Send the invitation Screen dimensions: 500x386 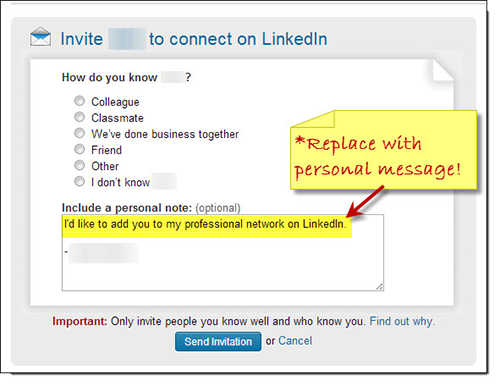pos(218,341)
